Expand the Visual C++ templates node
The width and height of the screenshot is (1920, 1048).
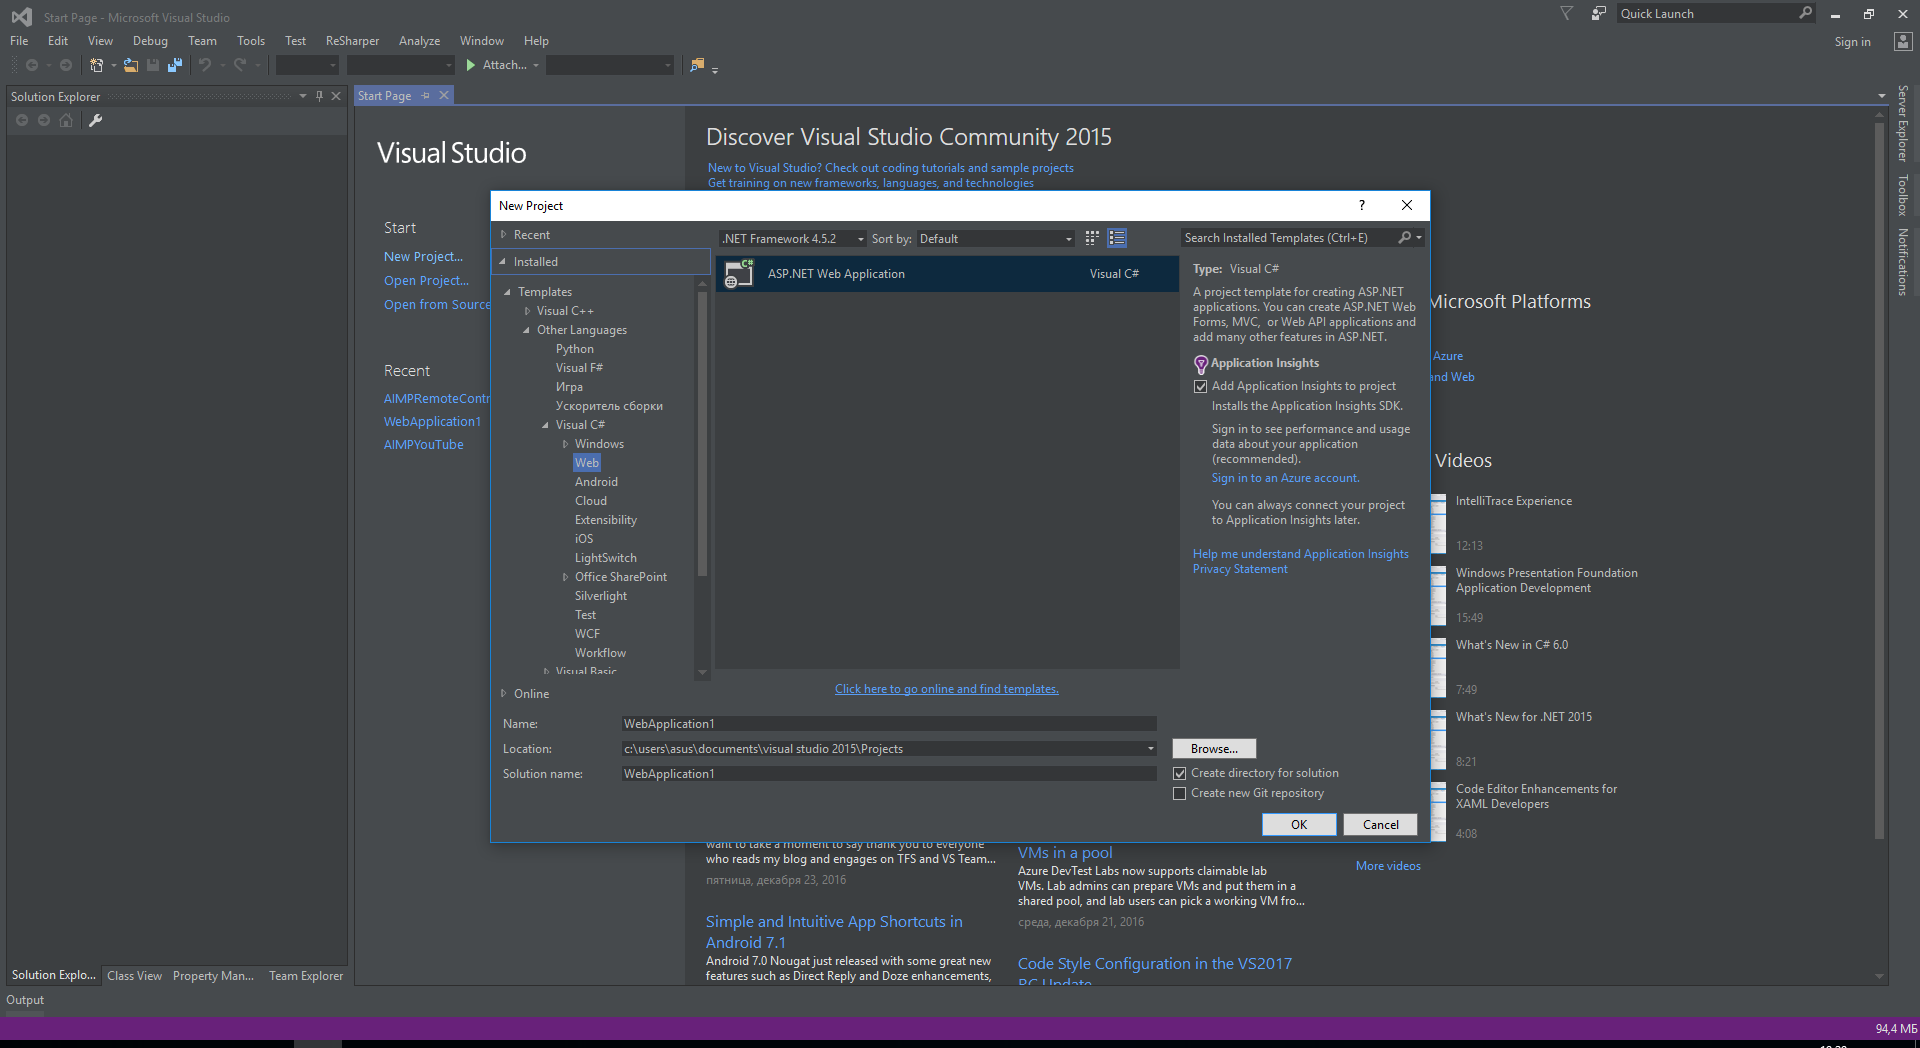point(527,311)
